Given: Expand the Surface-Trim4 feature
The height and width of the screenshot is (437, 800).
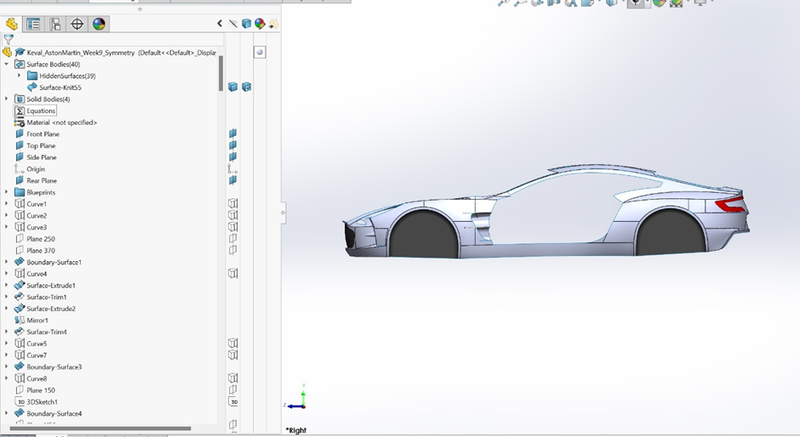Looking at the screenshot, I should [x=7, y=332].
